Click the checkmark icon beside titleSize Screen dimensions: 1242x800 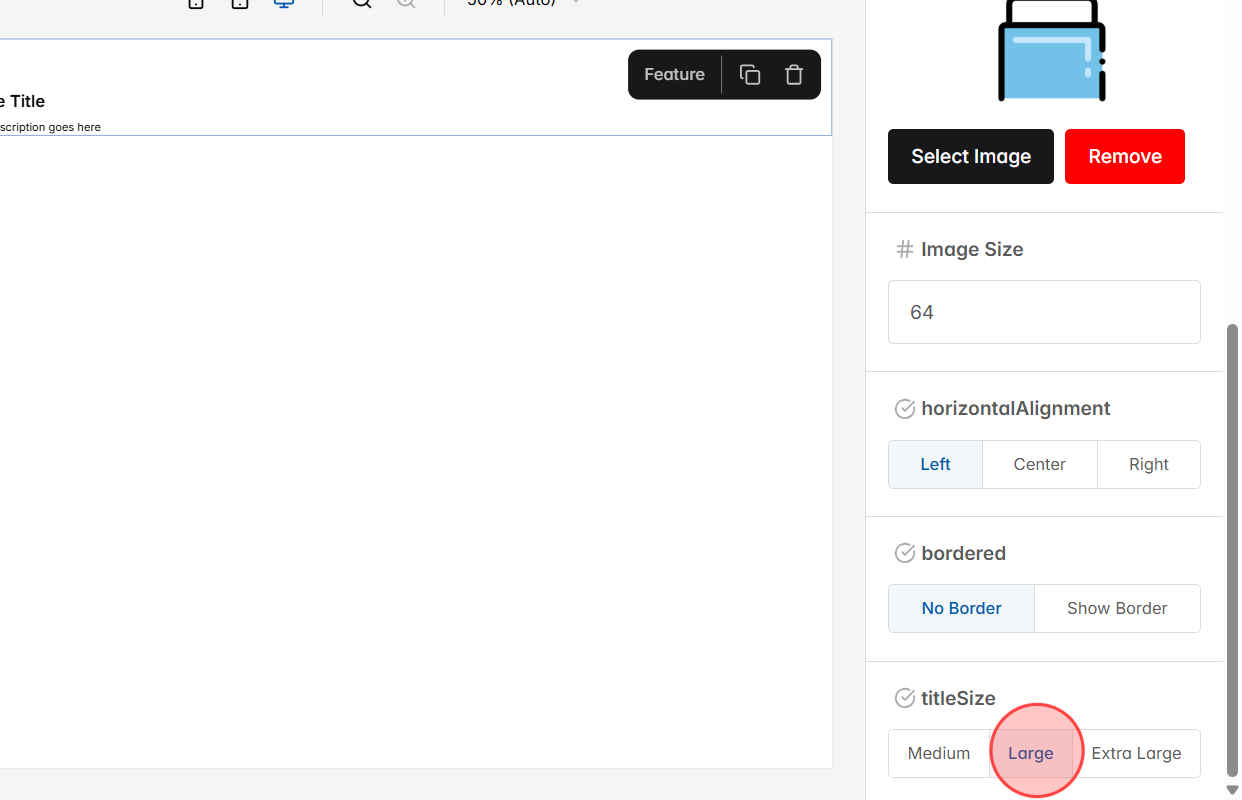[x=905, y=698]
